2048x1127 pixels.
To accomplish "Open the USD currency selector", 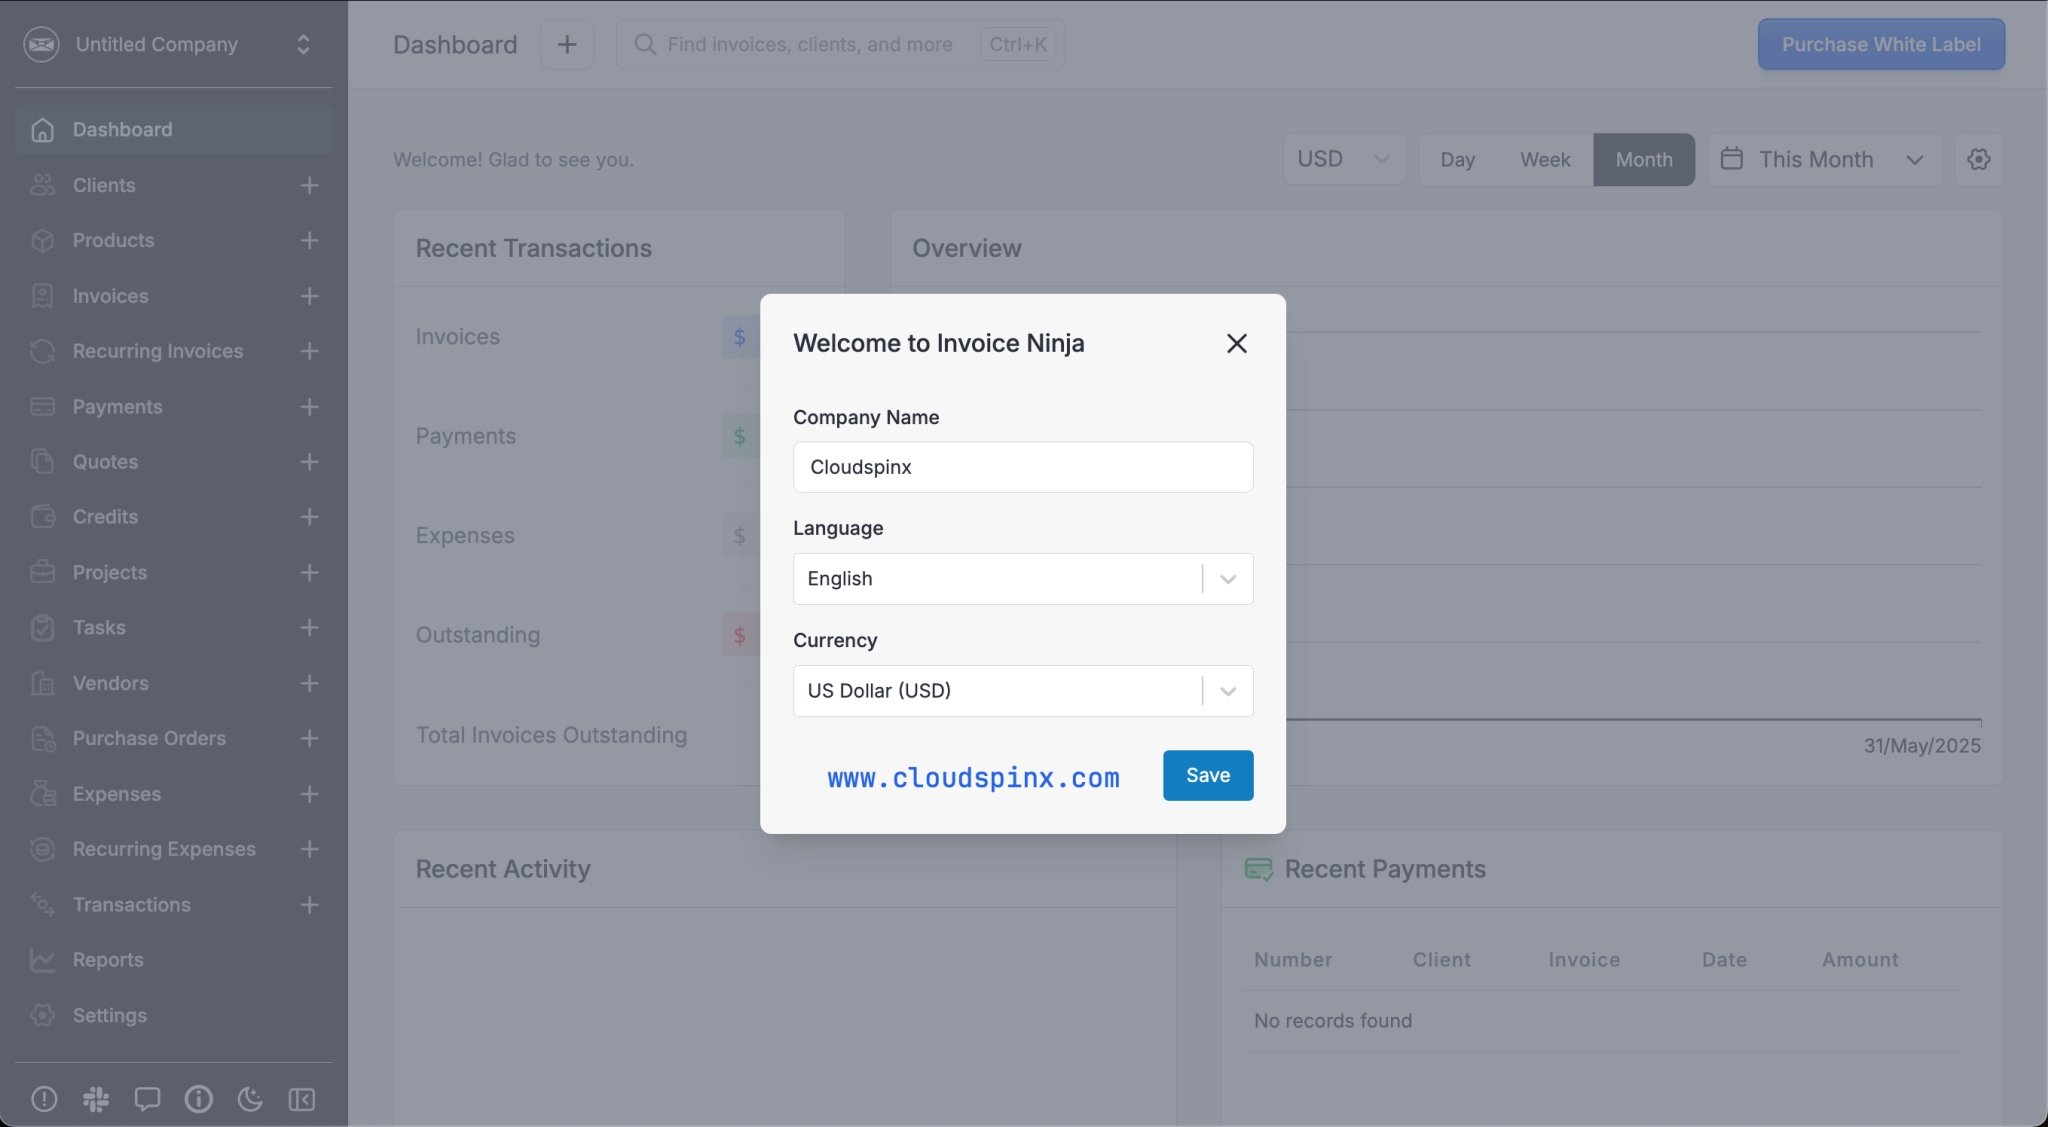I will pyautogui.click(x=1343, y=159).
